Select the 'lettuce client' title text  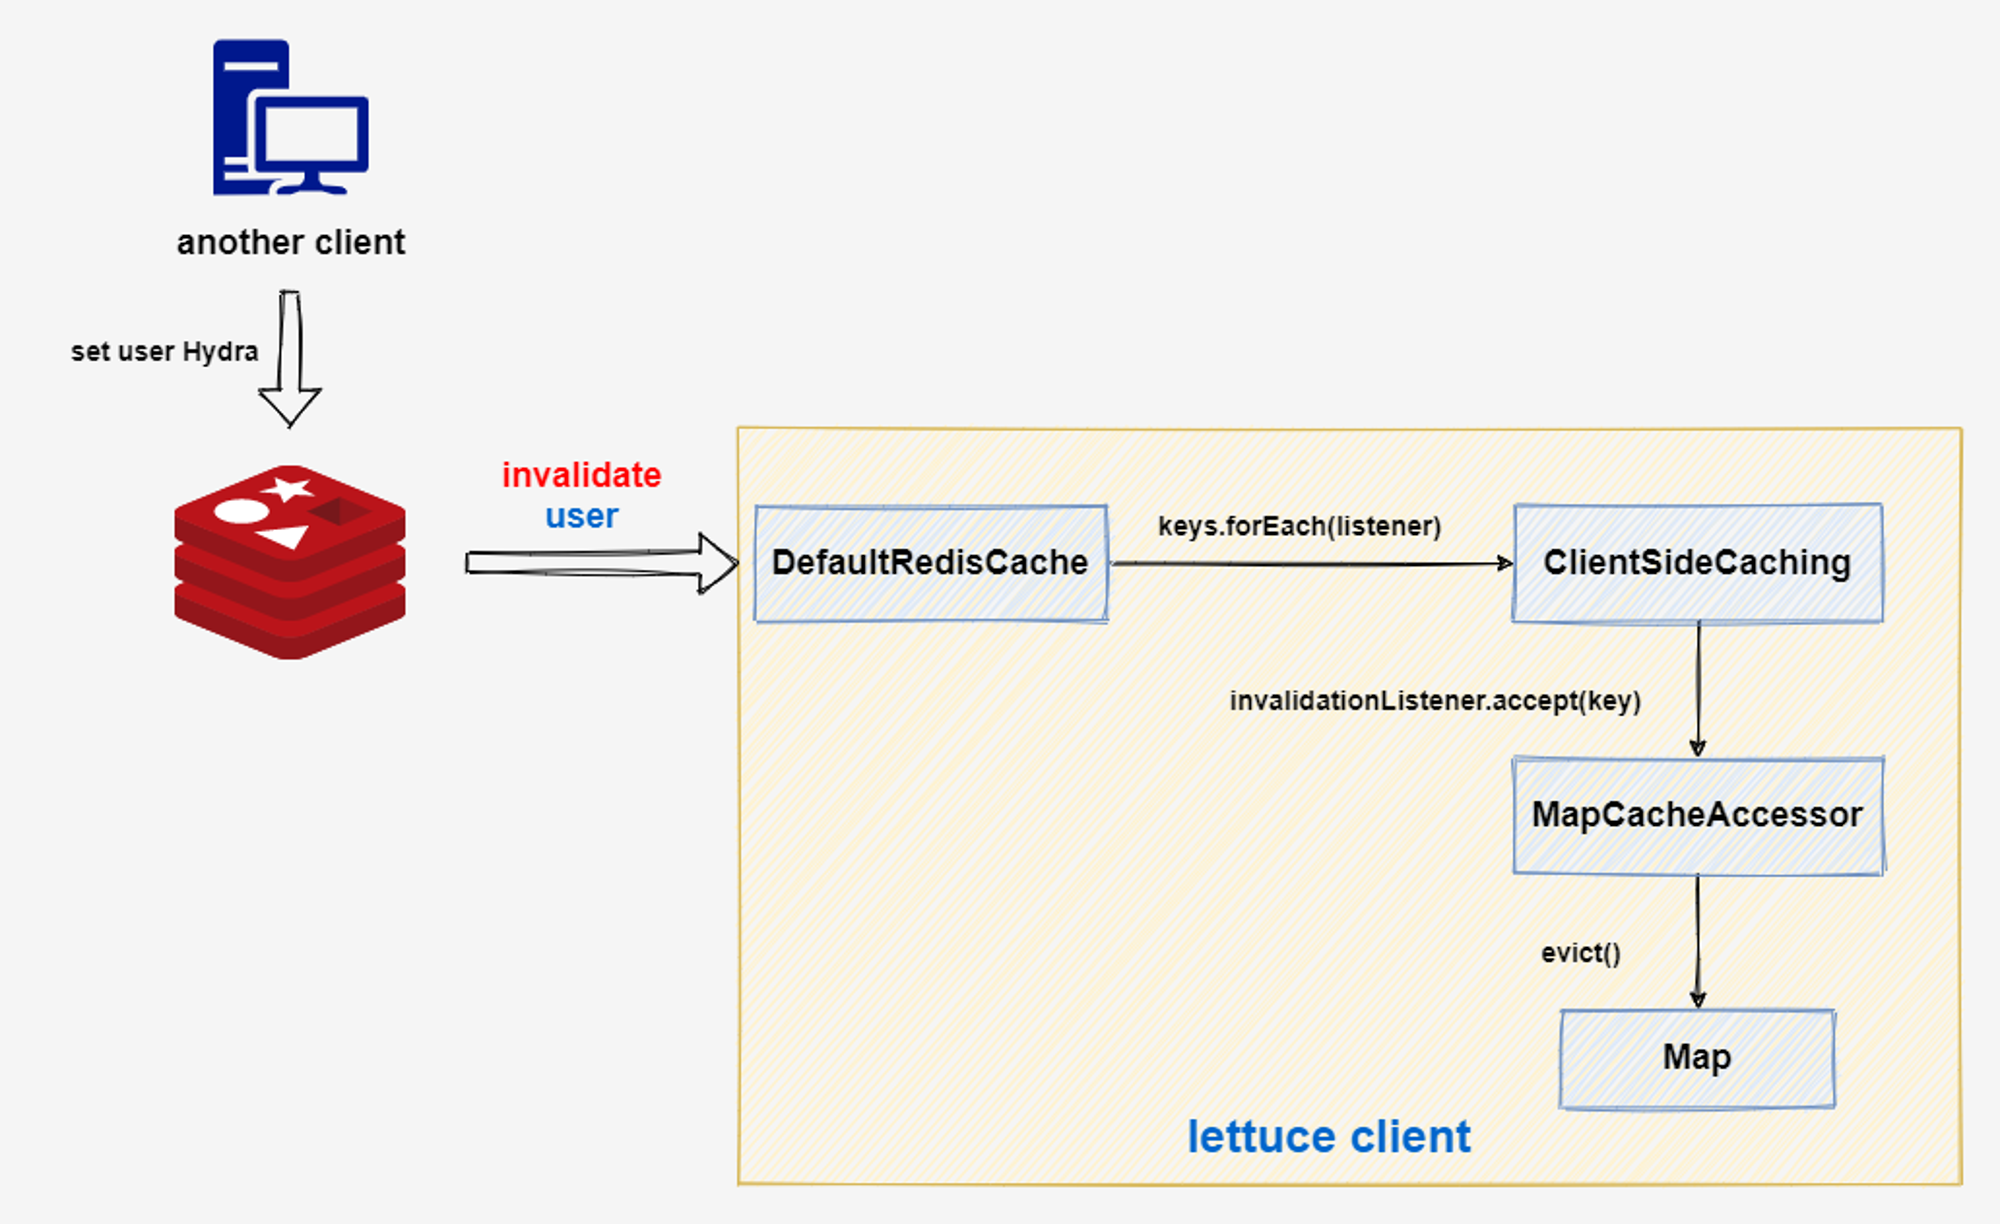[x=1328, y=1137]
